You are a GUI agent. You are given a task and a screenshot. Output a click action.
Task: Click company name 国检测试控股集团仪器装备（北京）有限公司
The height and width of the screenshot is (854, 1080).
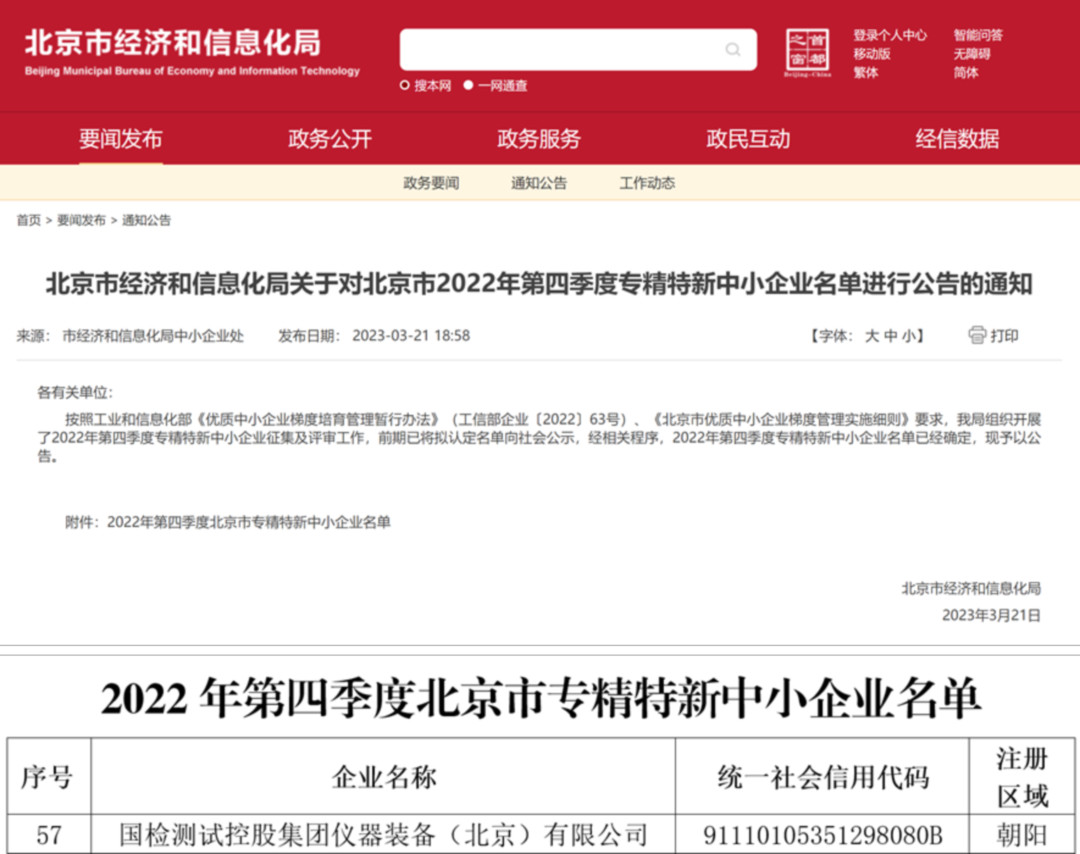point(384,835)
